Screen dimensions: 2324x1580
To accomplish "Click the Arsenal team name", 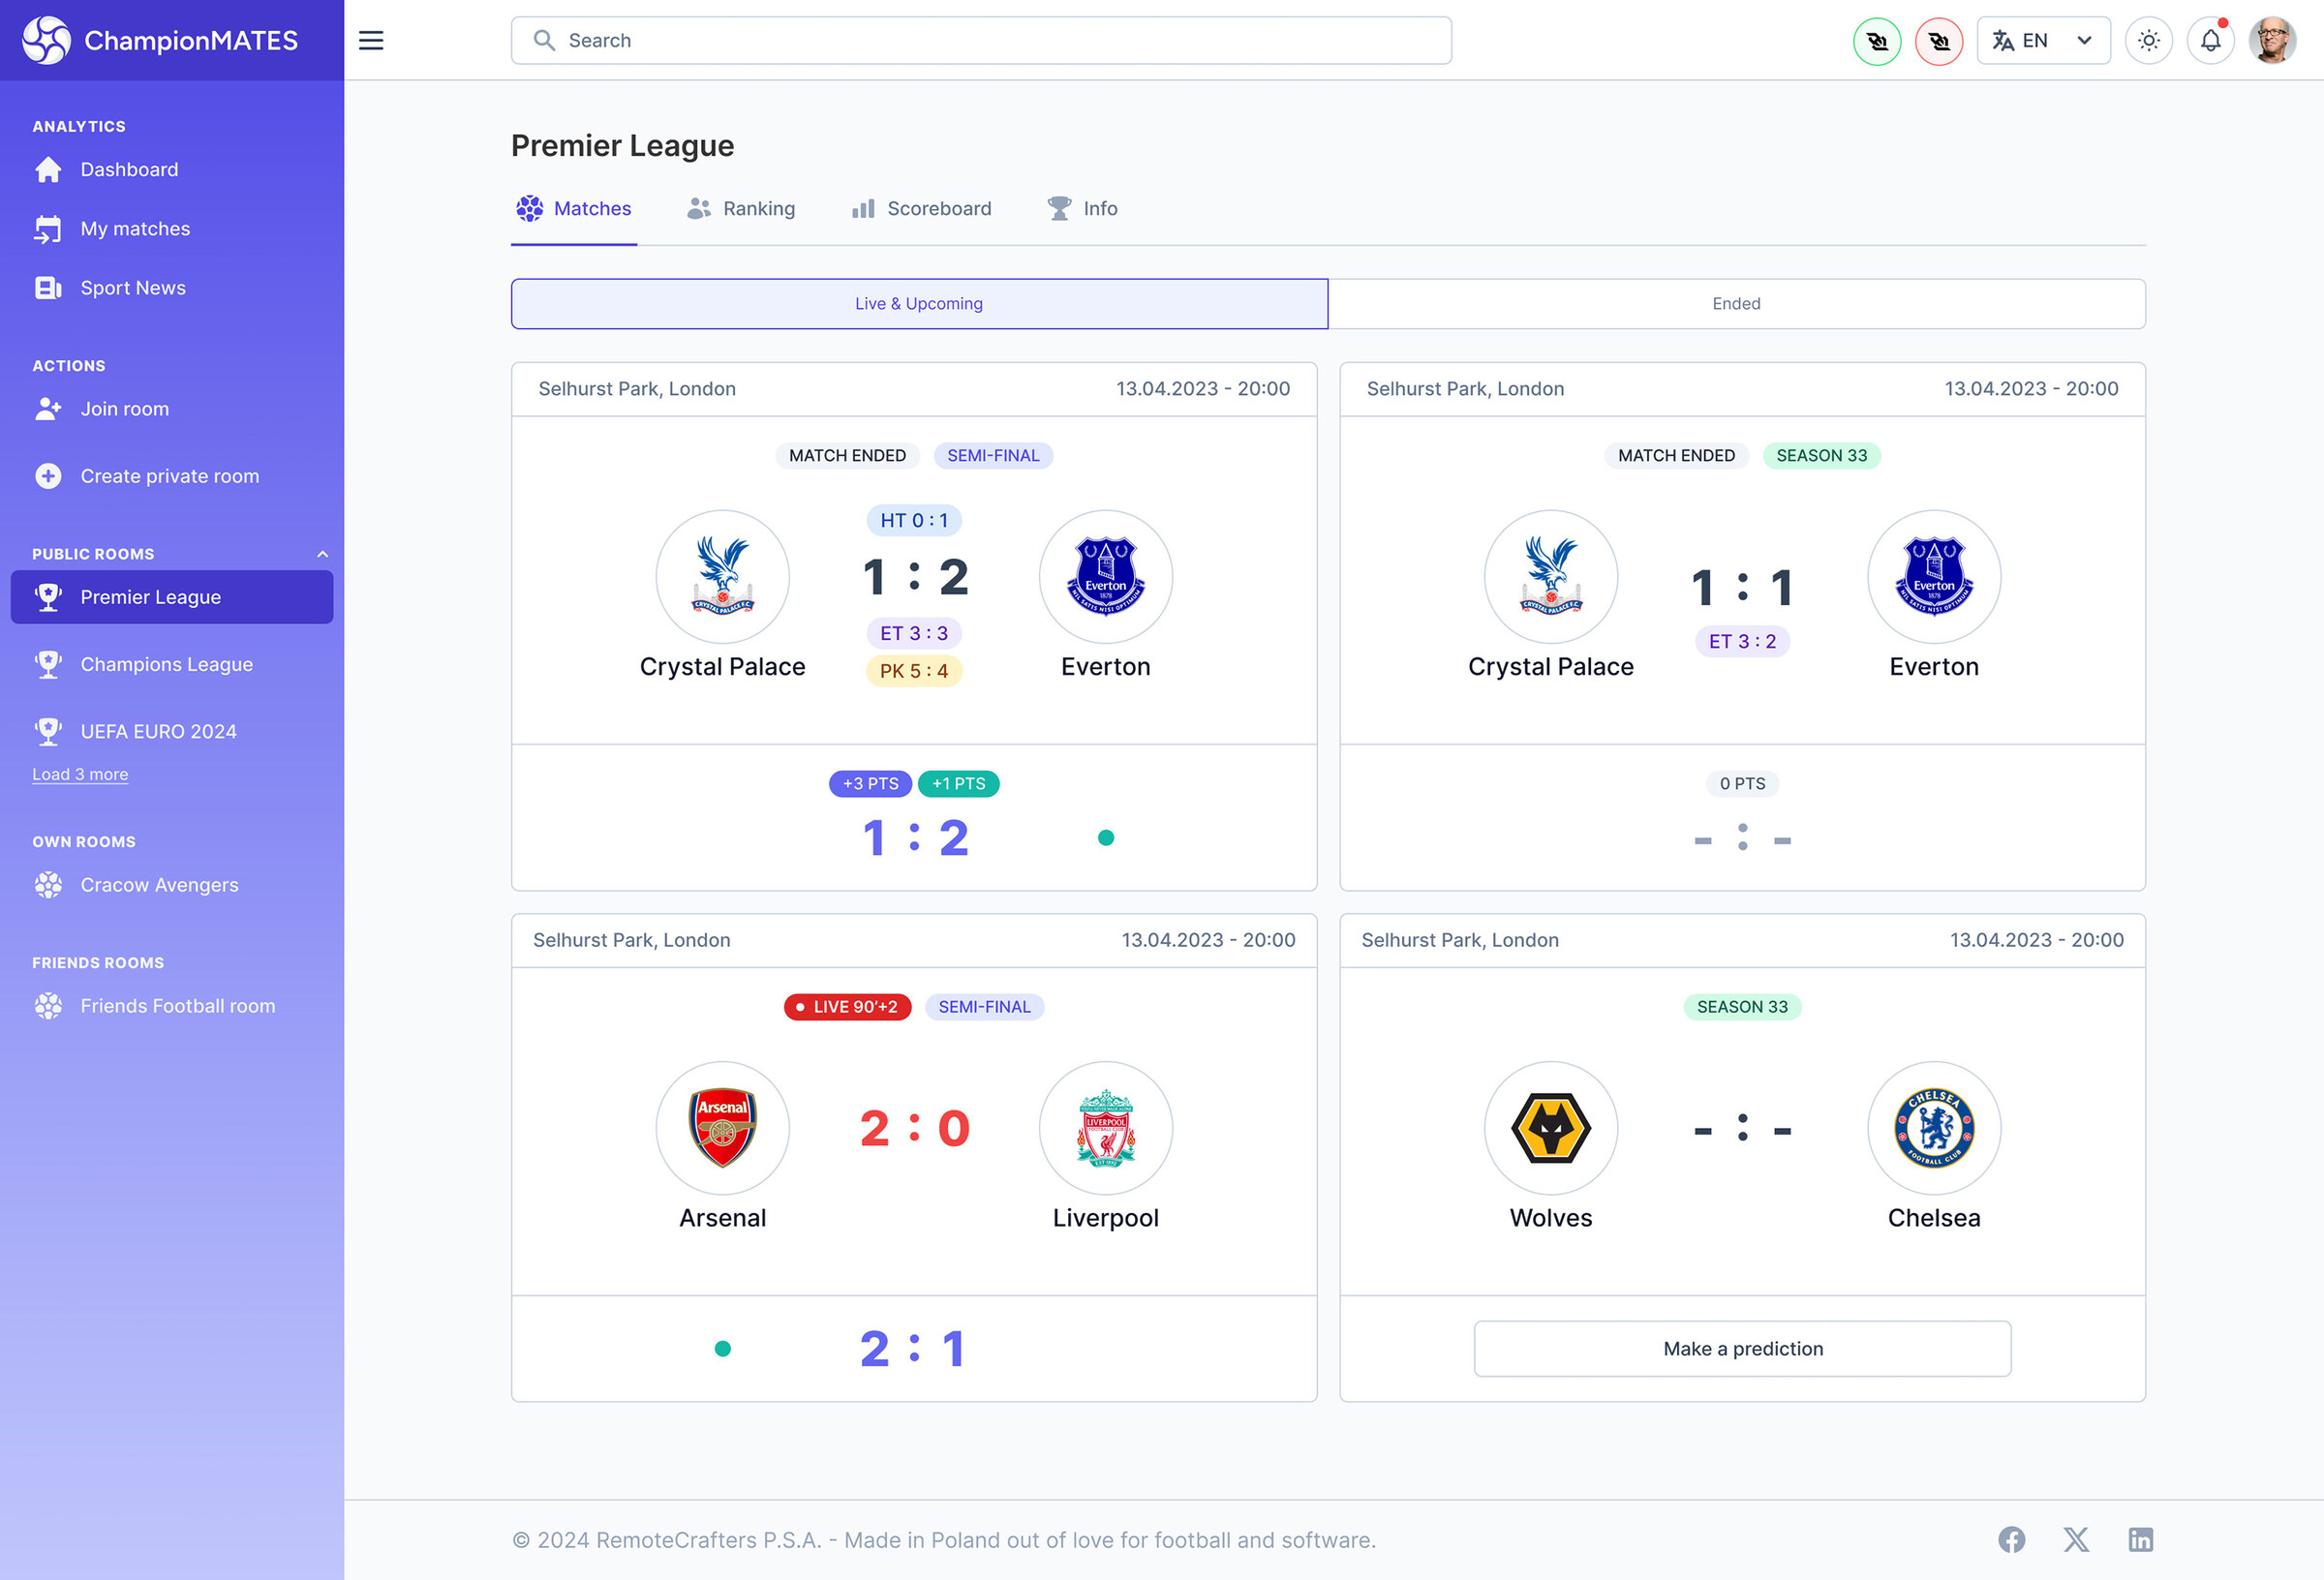I will pyautogui.click(x=722, y=1218).
